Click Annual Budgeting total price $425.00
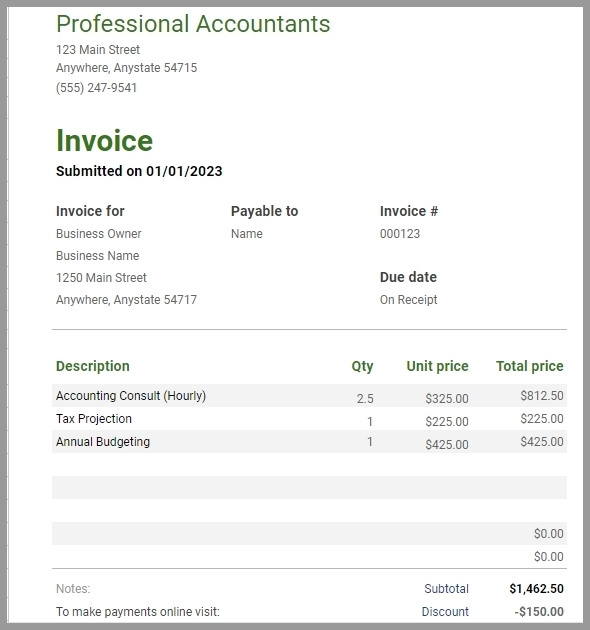This screenshot has width=590, height=630. tap(542, 442)
